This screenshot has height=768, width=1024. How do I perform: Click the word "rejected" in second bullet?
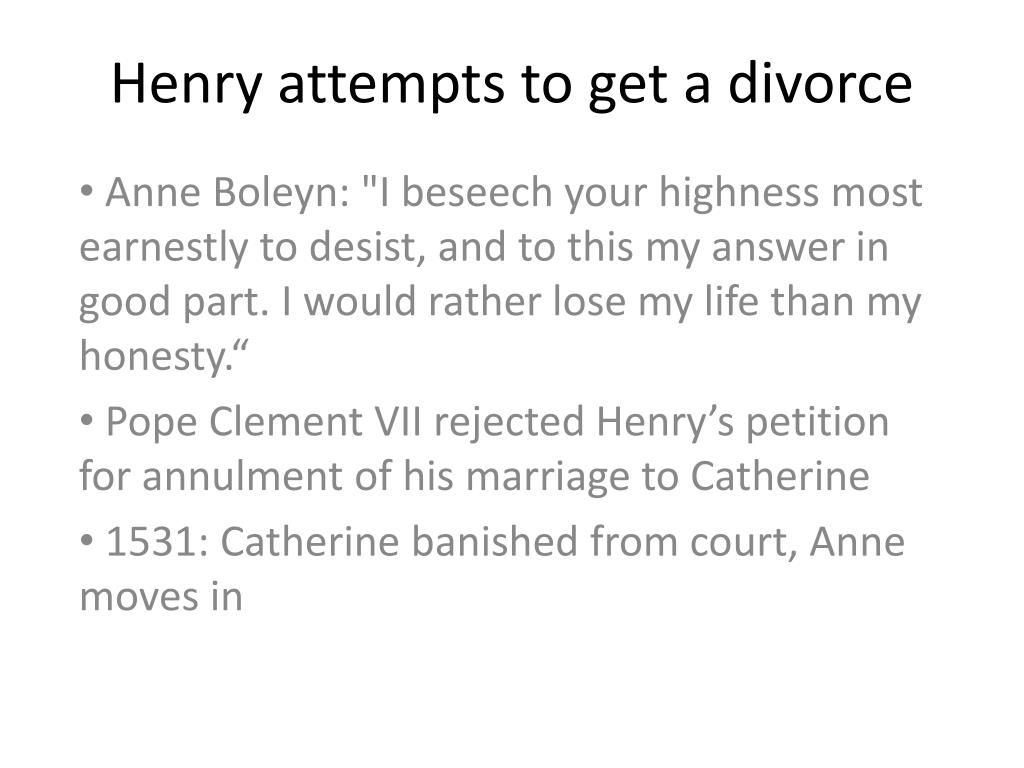509,423
